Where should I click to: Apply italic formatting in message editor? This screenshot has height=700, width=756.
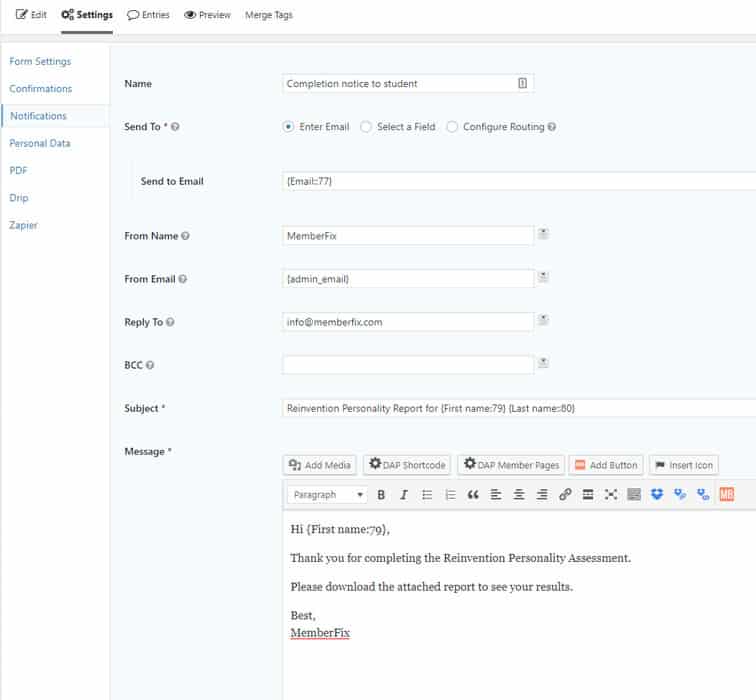(404, 495)
